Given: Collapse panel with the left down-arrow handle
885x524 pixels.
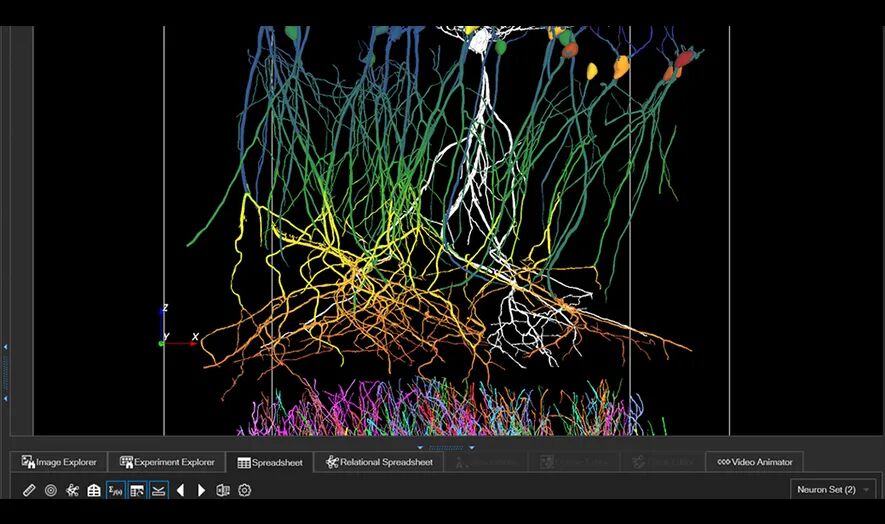Looking at the screenshot, I should pos(420,448).
